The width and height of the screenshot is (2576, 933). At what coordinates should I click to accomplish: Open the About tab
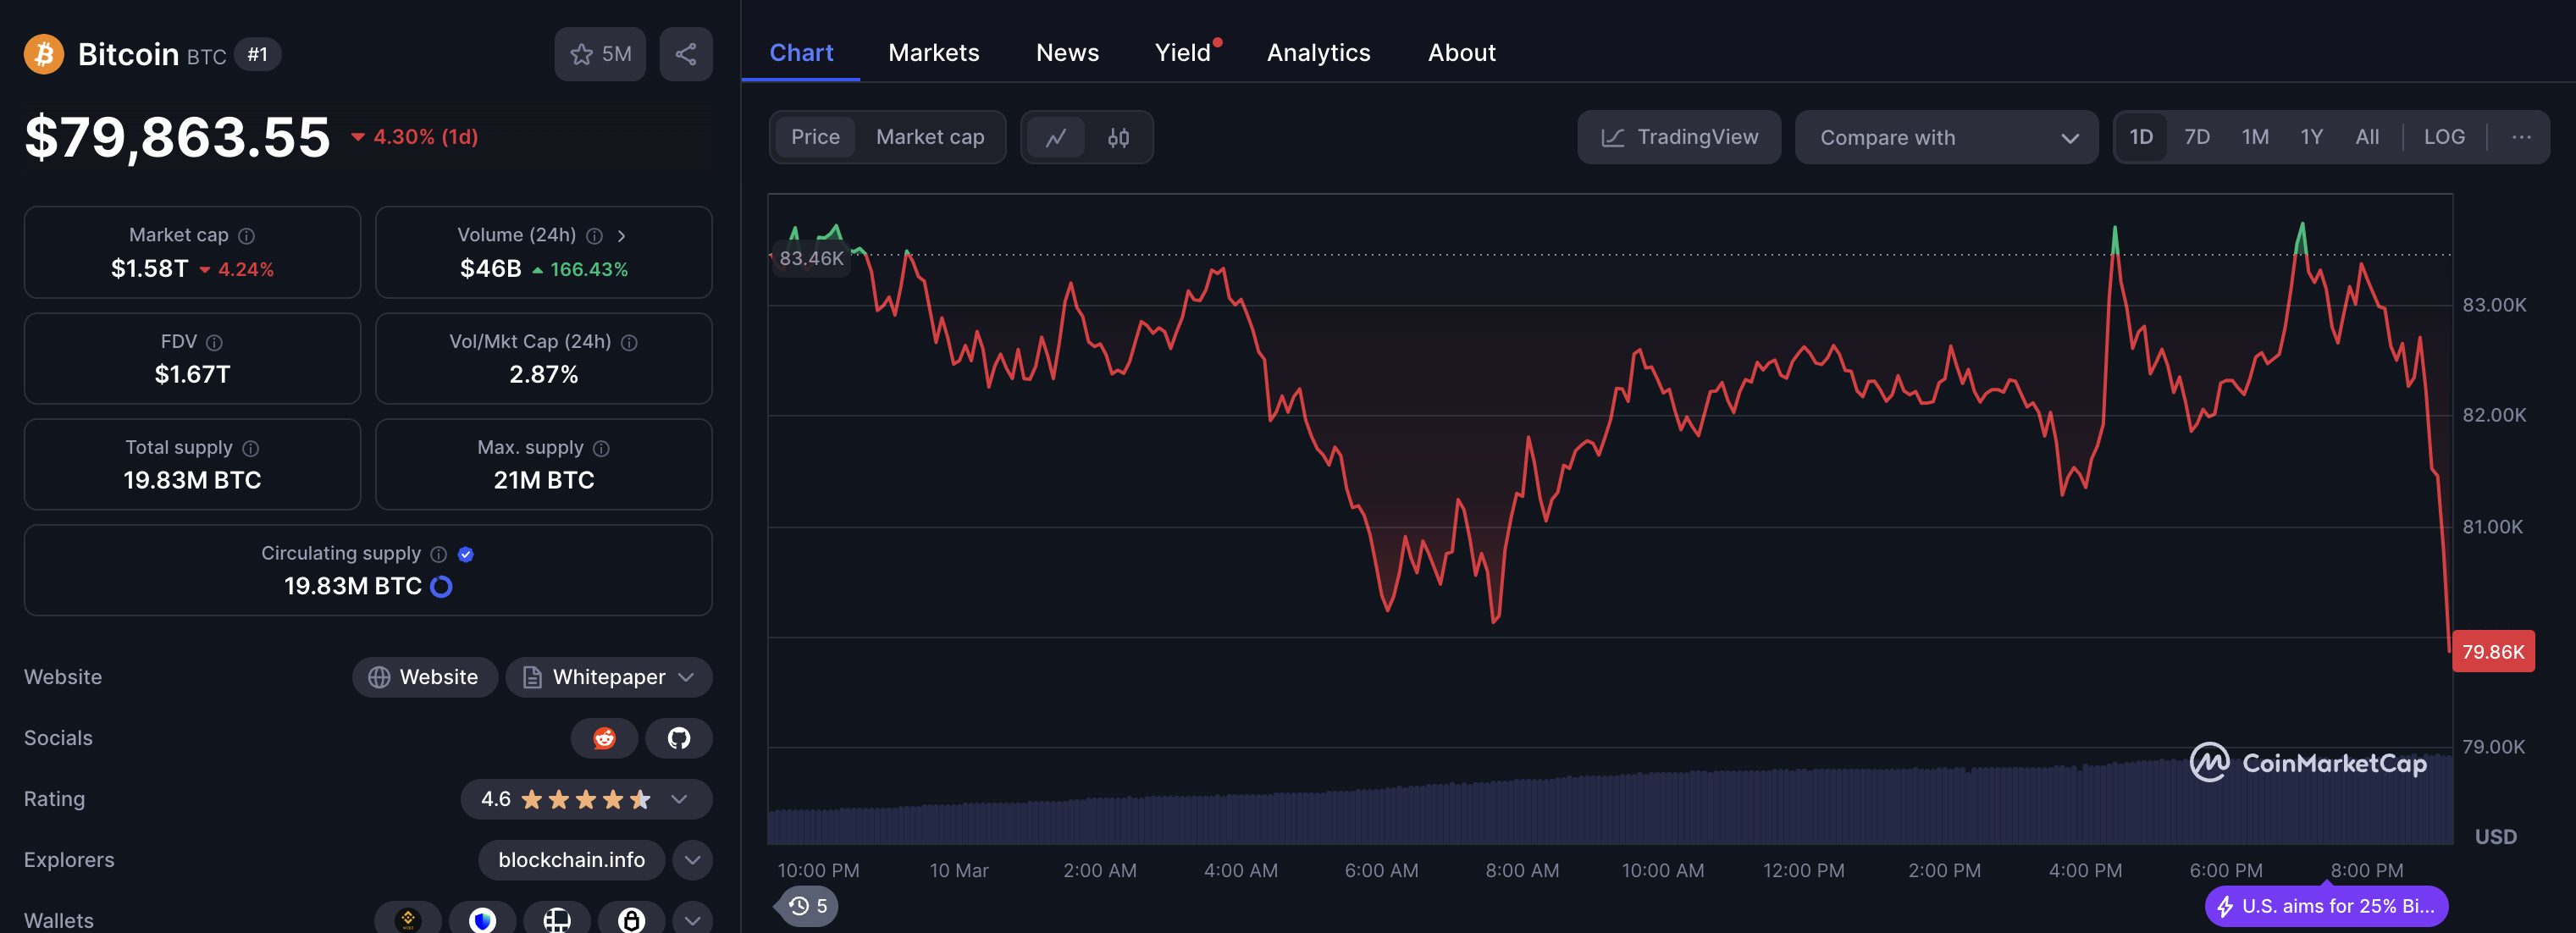(1461, 53)
